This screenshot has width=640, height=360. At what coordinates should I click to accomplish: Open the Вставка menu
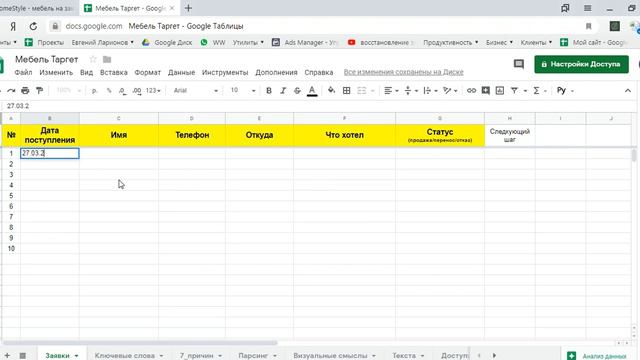(x=113, y=72)
